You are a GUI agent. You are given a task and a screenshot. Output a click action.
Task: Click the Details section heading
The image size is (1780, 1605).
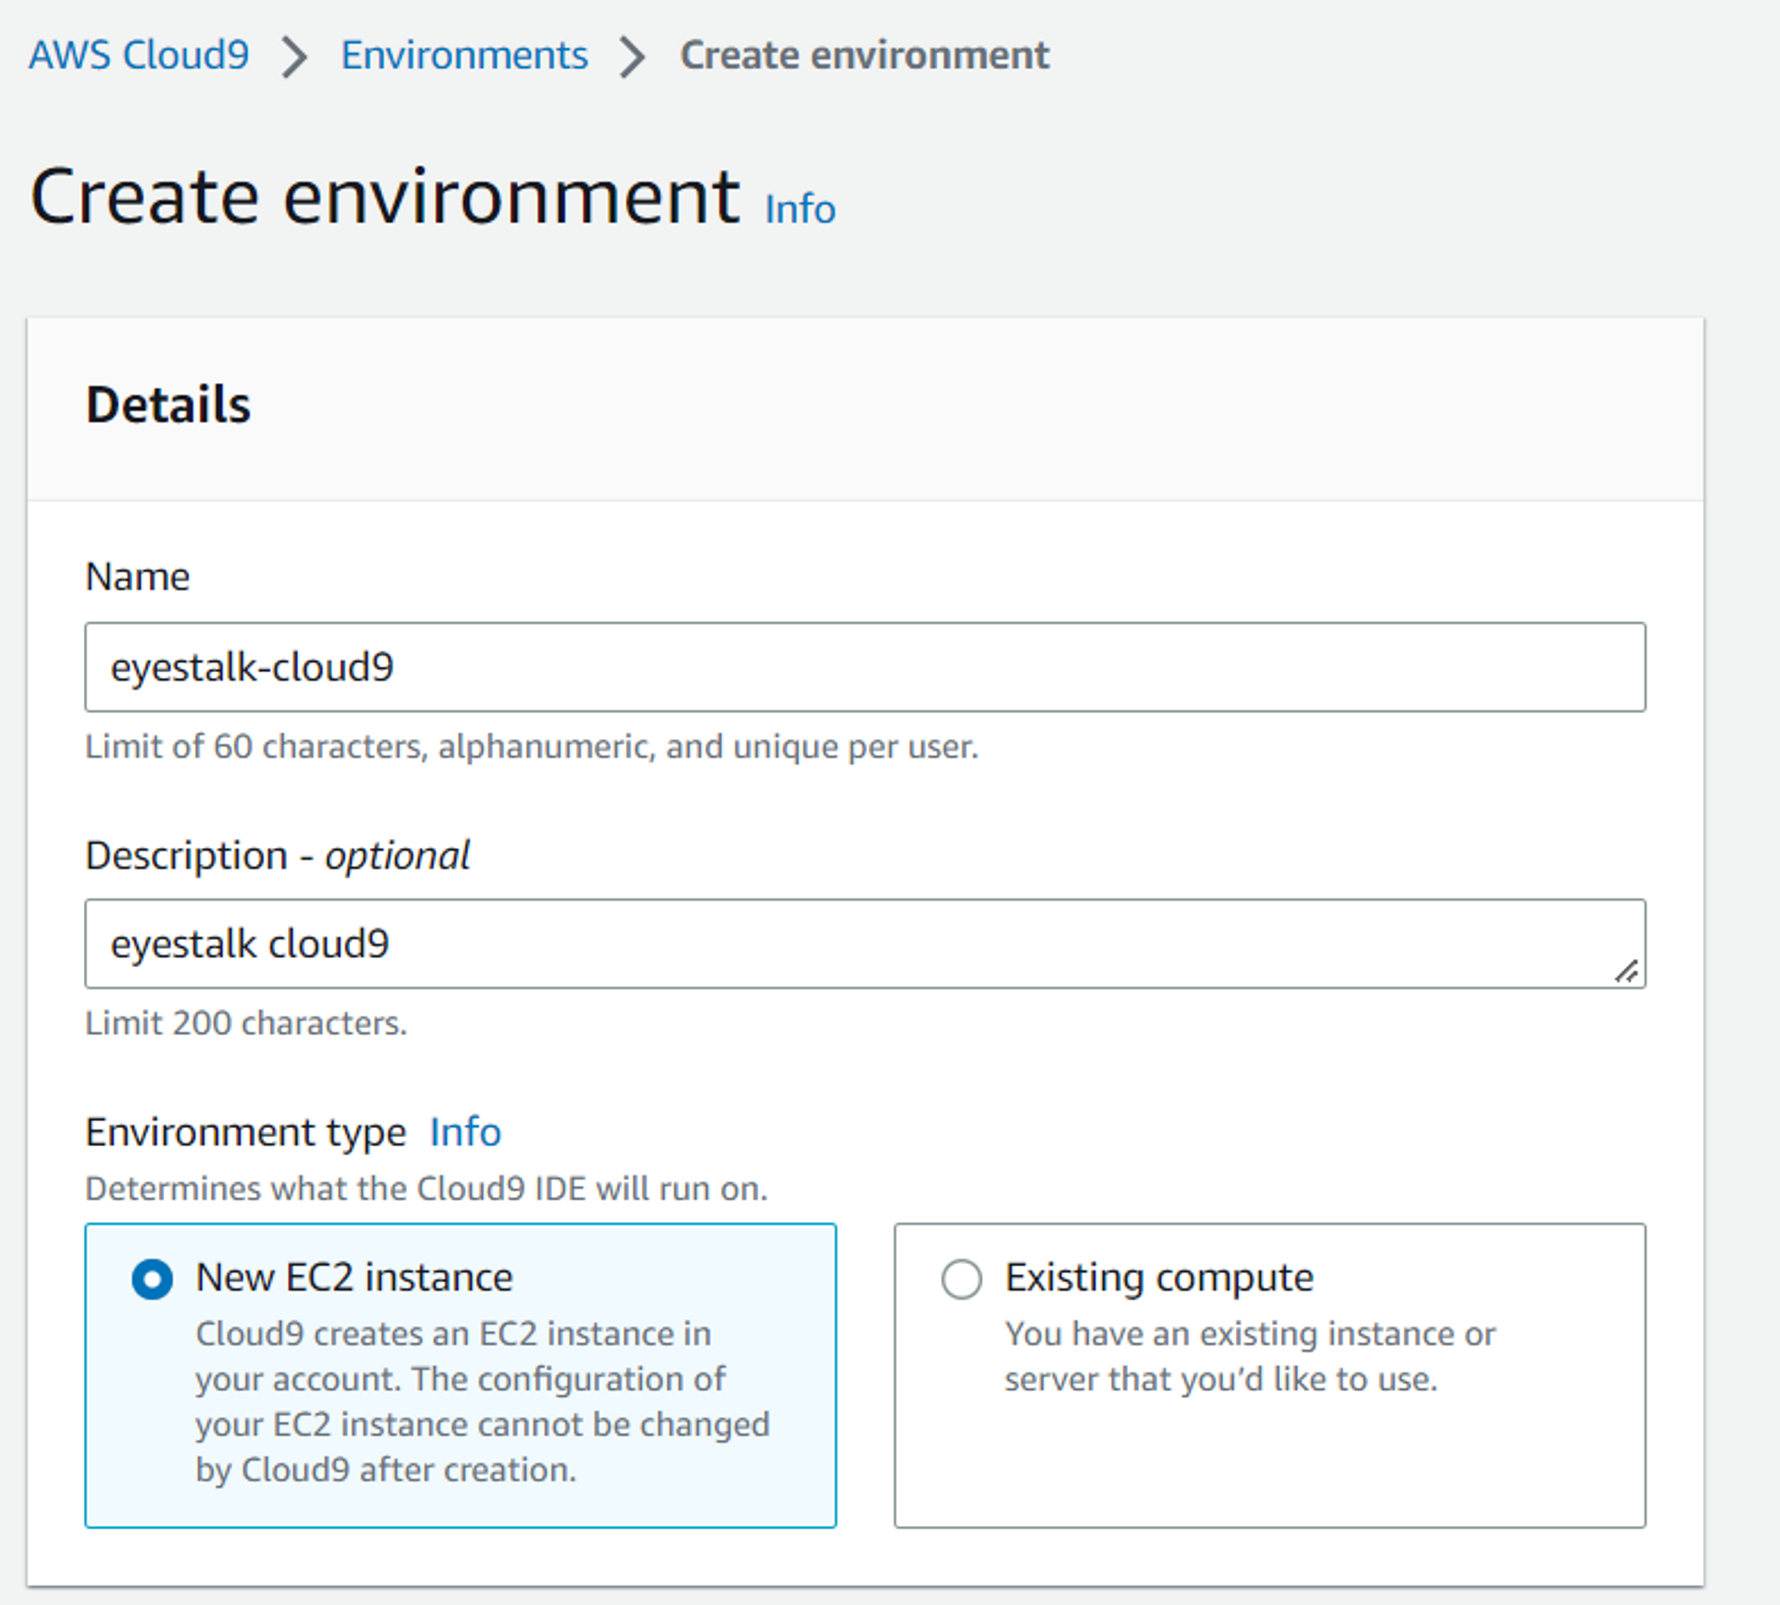(168, 405)
